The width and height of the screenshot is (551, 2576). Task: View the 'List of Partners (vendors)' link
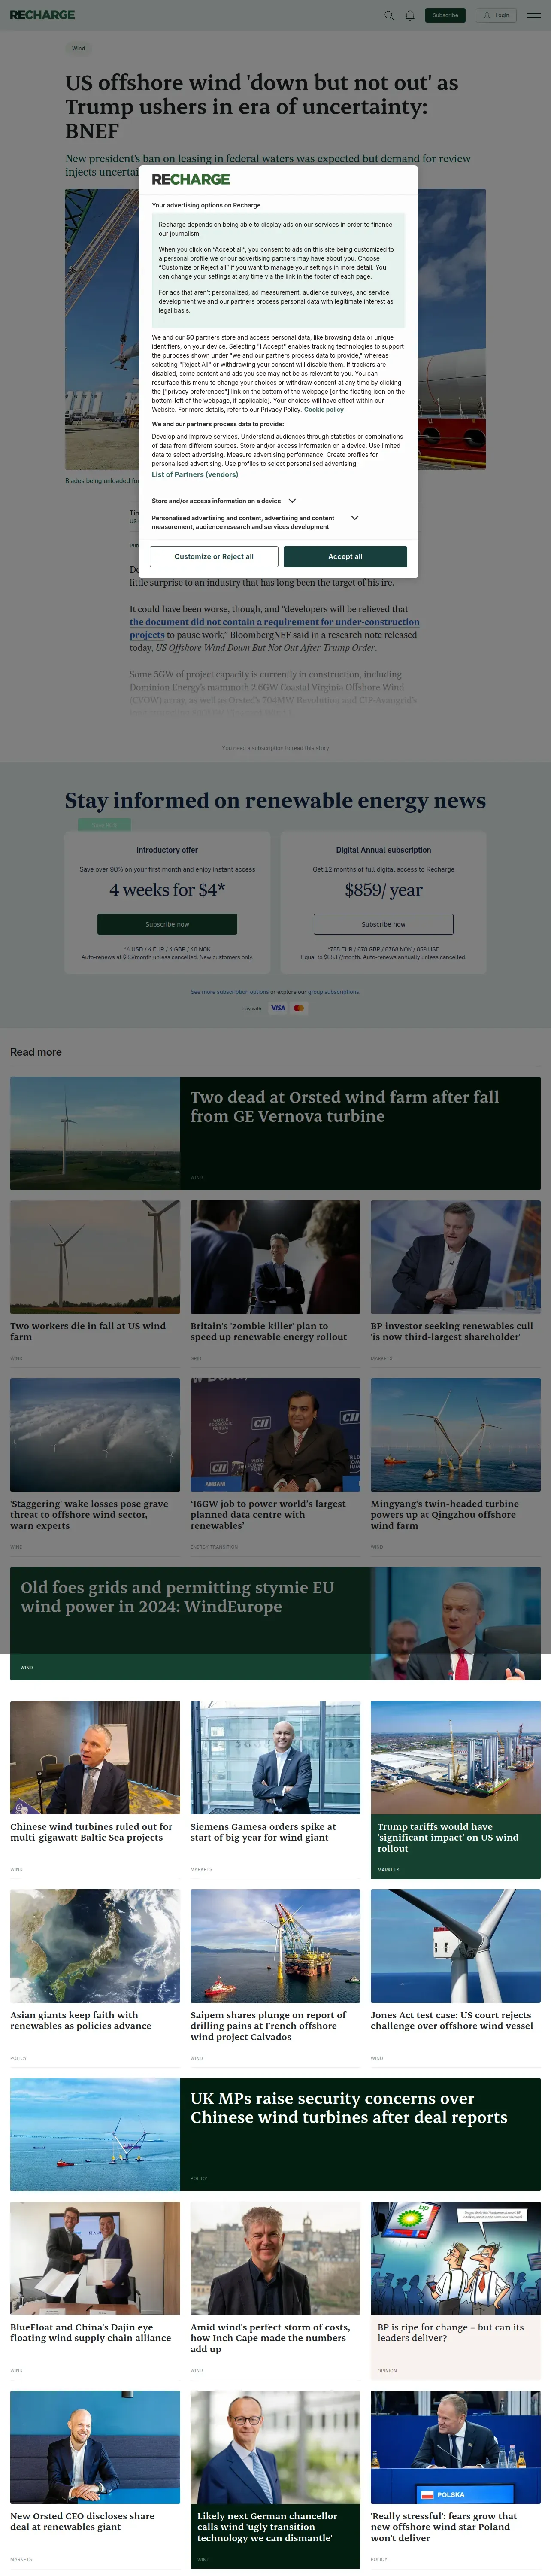tap(195, 474)
